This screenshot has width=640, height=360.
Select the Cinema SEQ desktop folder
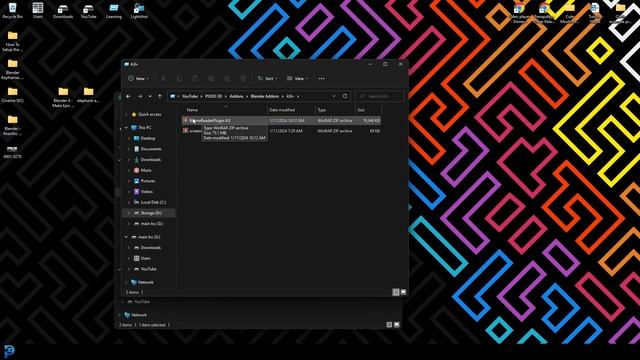point(13,95)
